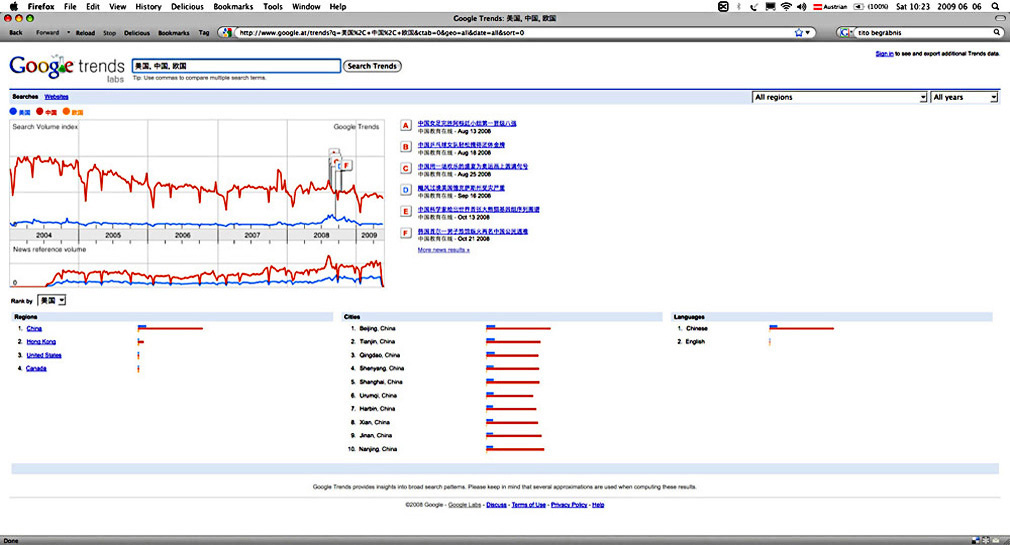Click the news marker B icon in list
This screenshot has height=545, width=1010.
pos(406,147)
